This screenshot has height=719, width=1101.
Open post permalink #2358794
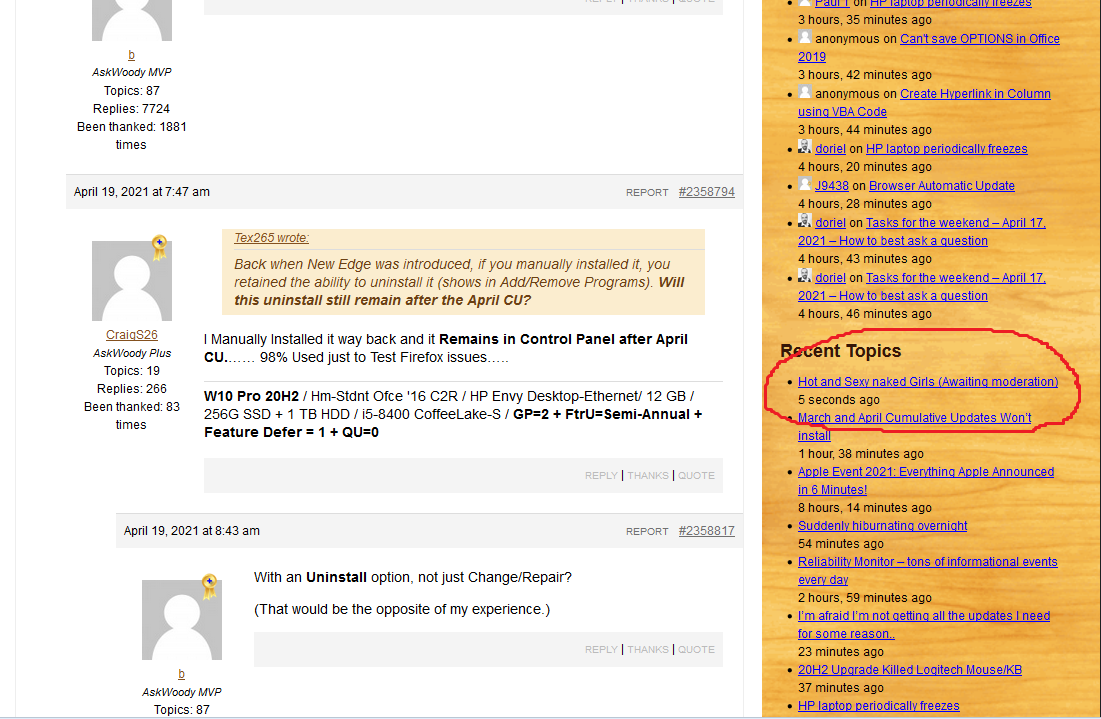pos(706,192)
